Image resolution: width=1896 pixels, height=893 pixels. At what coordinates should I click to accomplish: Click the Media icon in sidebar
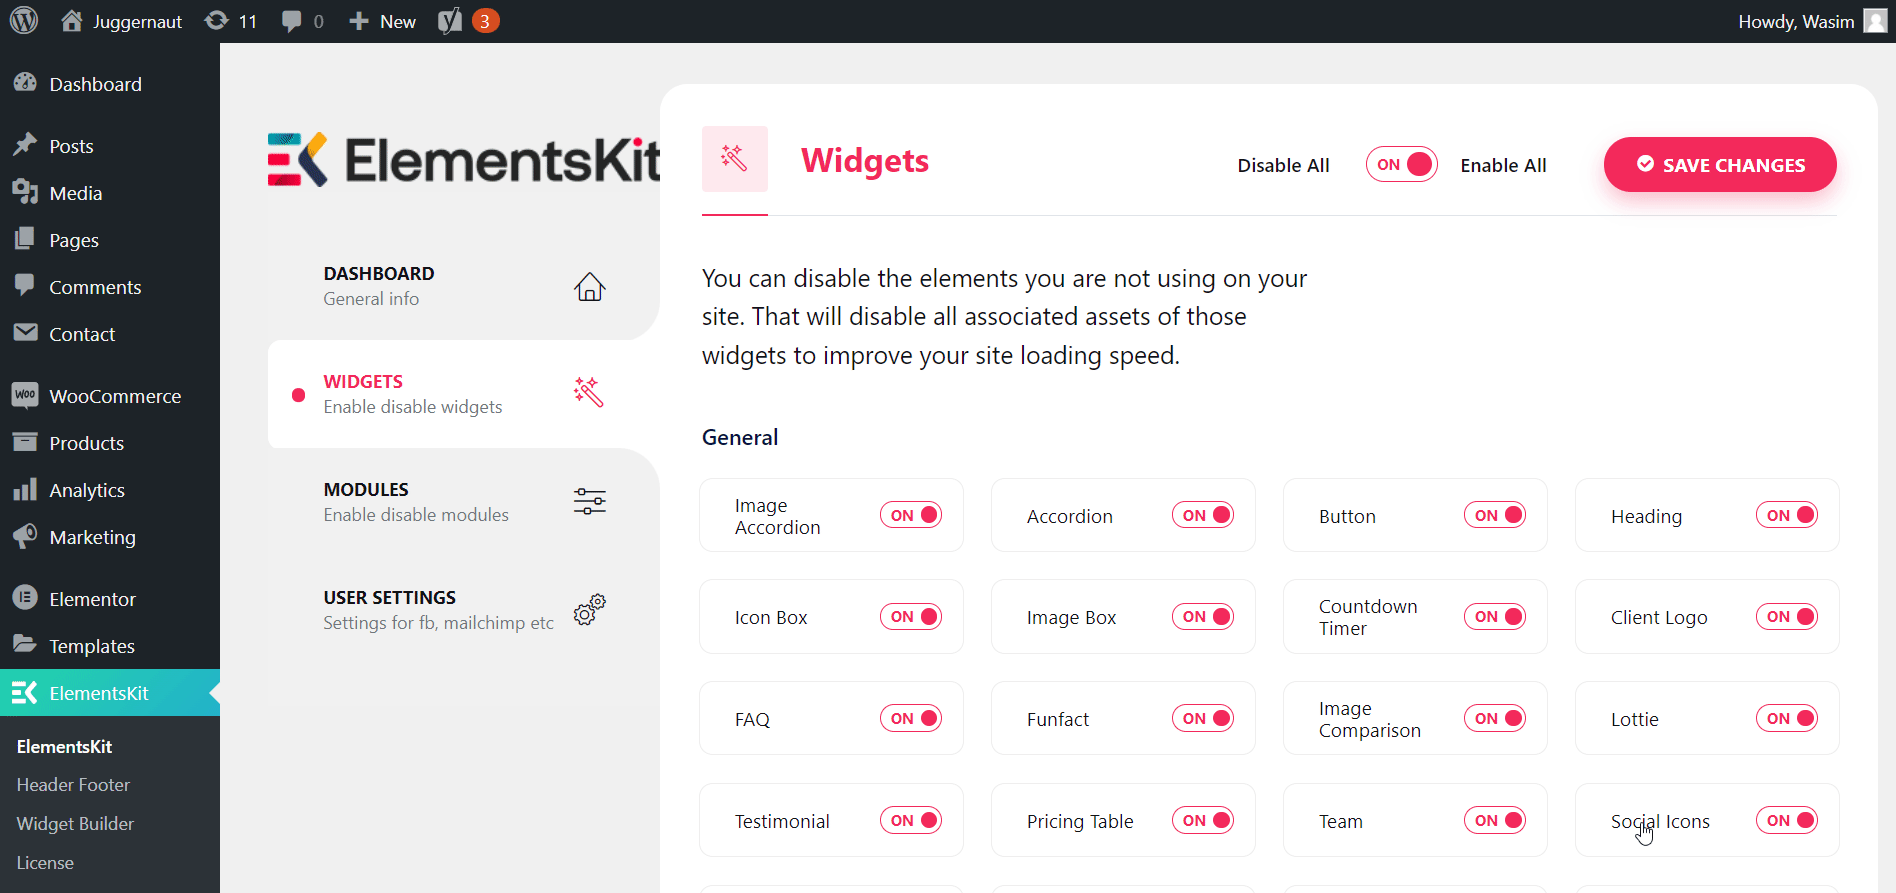pos(25,192)
